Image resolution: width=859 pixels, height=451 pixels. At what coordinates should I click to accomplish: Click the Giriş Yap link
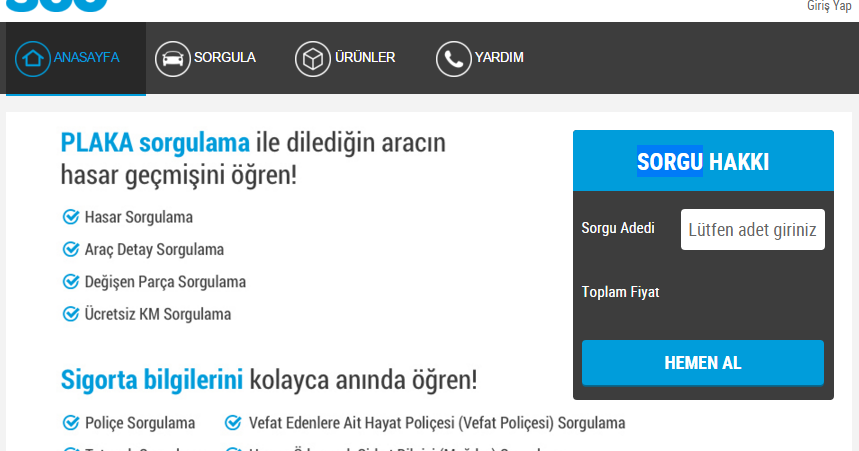[x=829, y=6]
